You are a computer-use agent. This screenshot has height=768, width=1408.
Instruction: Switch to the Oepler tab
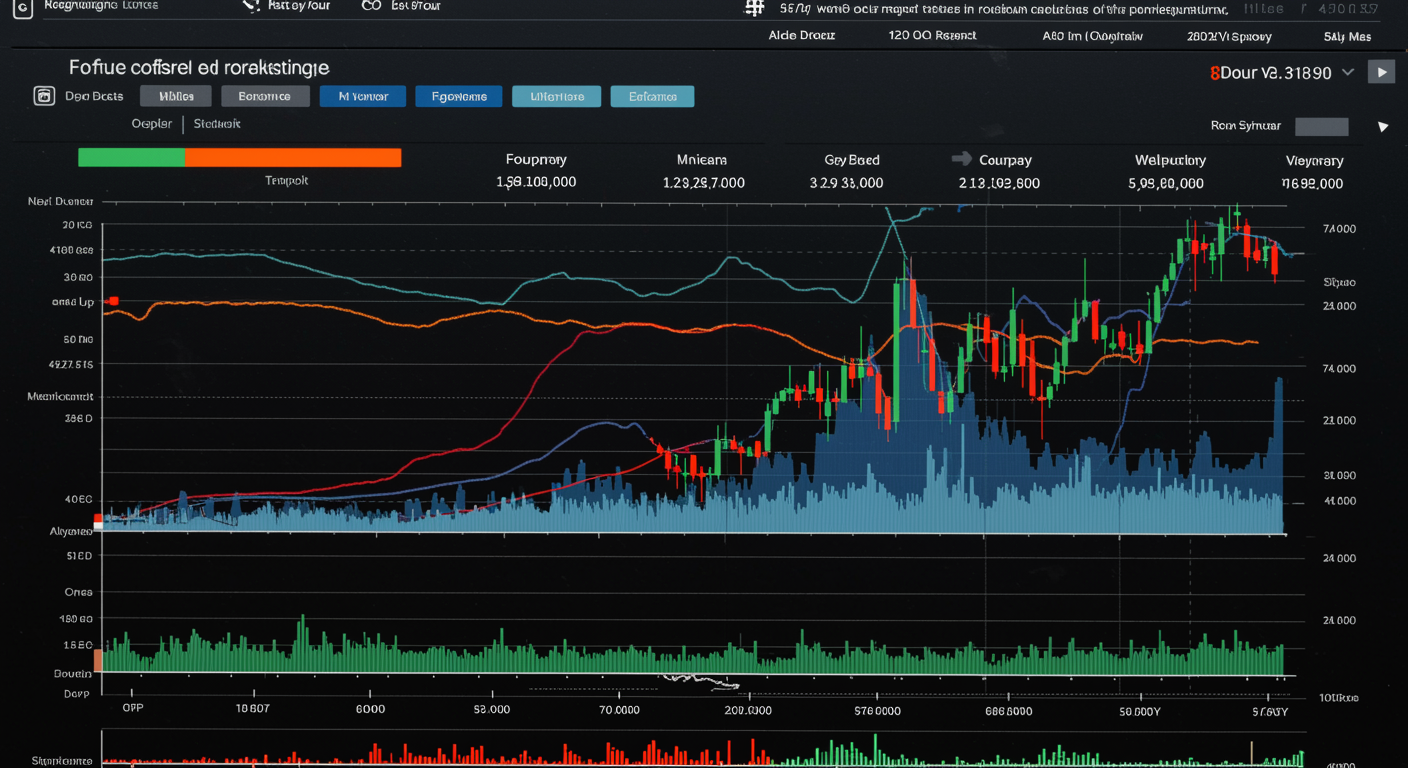tap(152, 123)
